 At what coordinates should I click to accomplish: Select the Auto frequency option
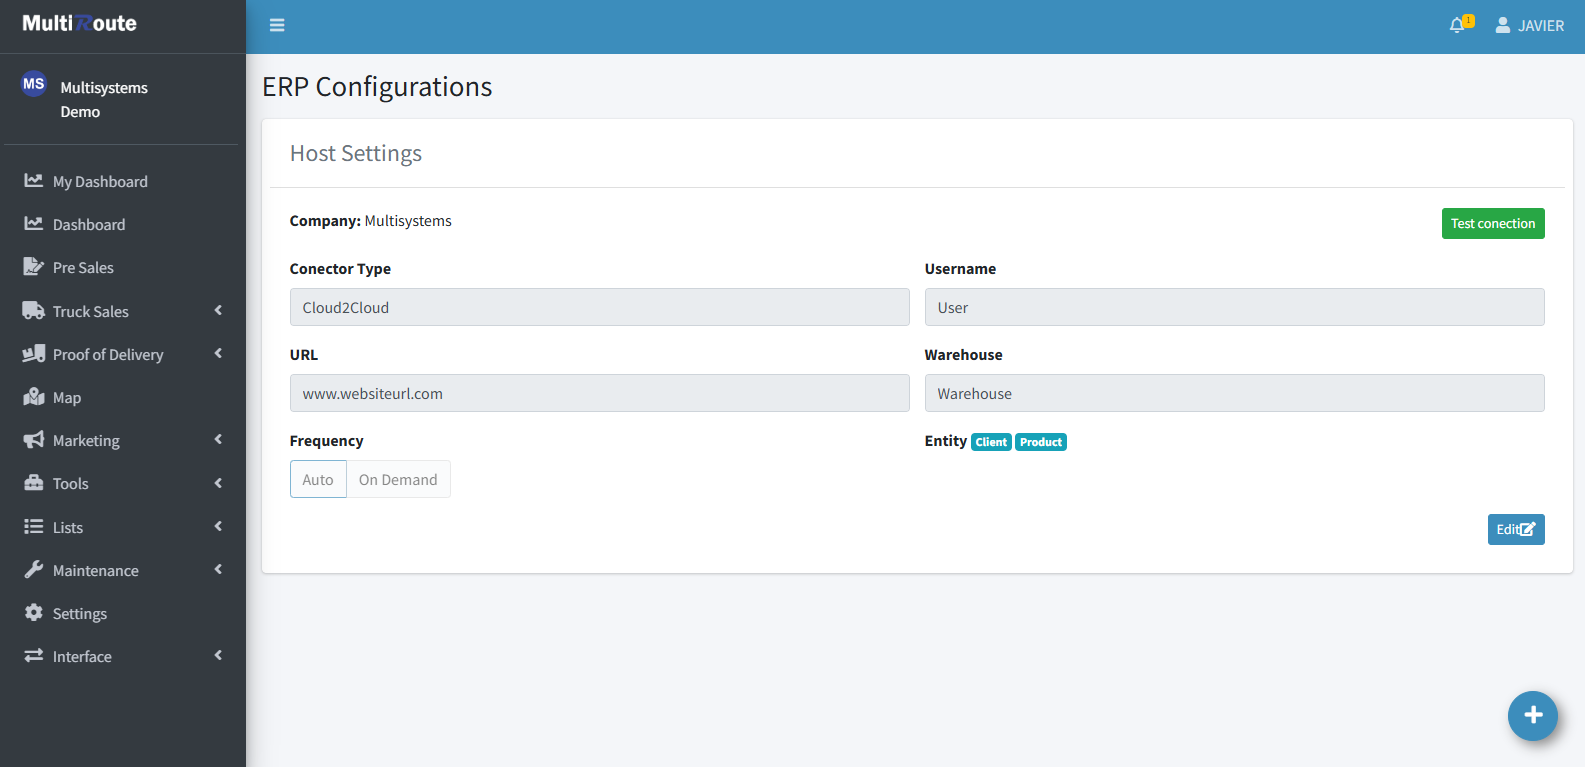[318, 480]
